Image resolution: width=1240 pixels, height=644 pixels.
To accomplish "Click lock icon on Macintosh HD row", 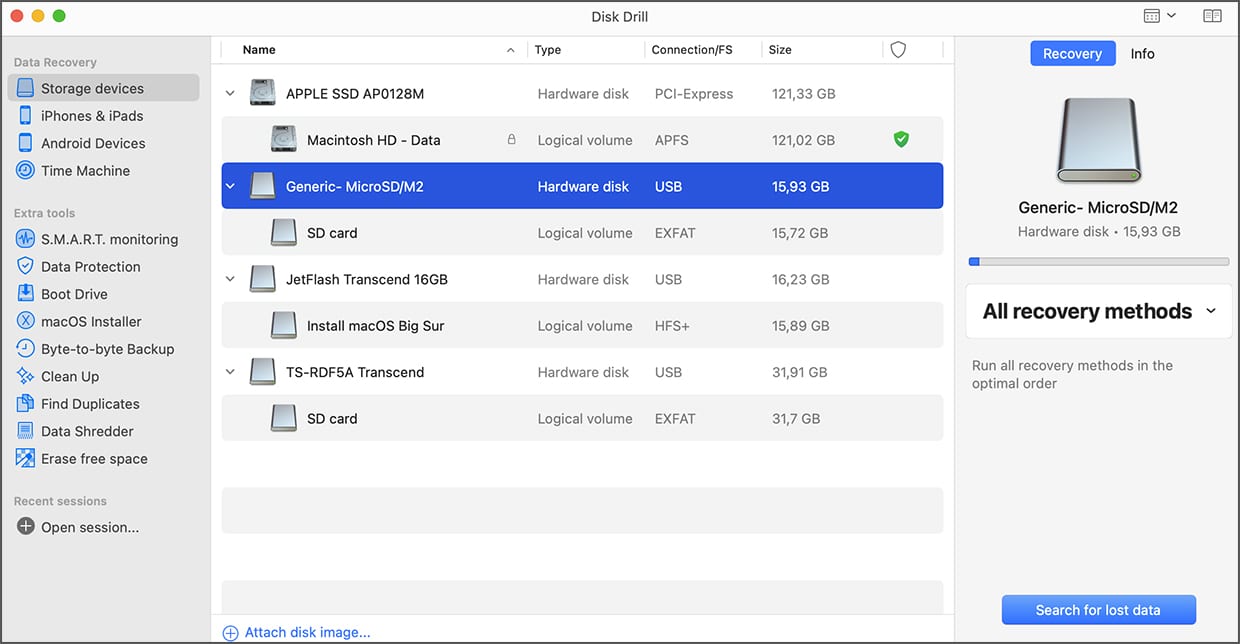I will [512, 140].
